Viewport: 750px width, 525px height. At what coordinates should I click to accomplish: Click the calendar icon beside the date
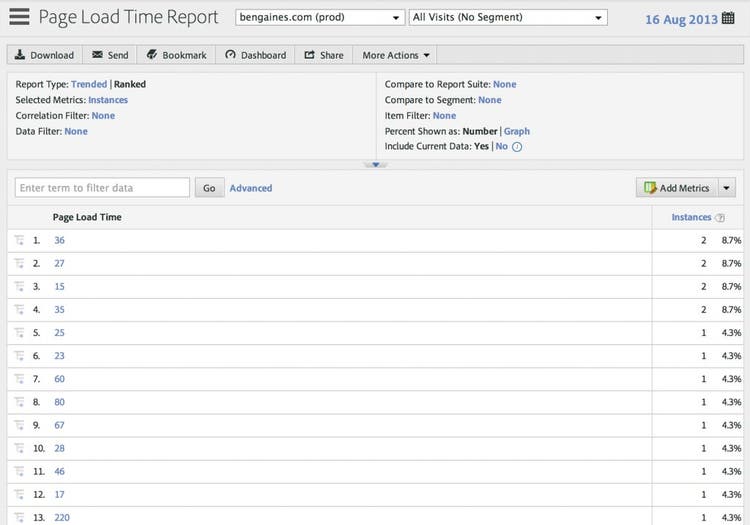coord(740,19)
